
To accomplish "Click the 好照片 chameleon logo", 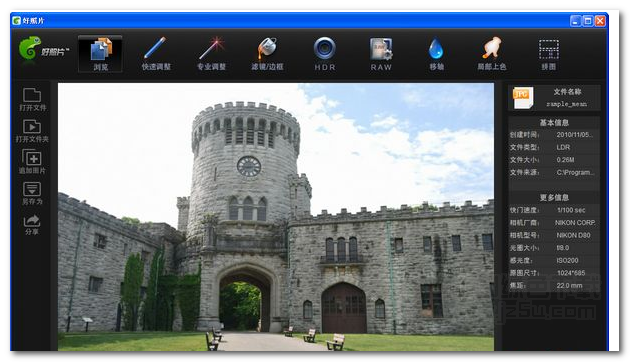I will point(30,48).
